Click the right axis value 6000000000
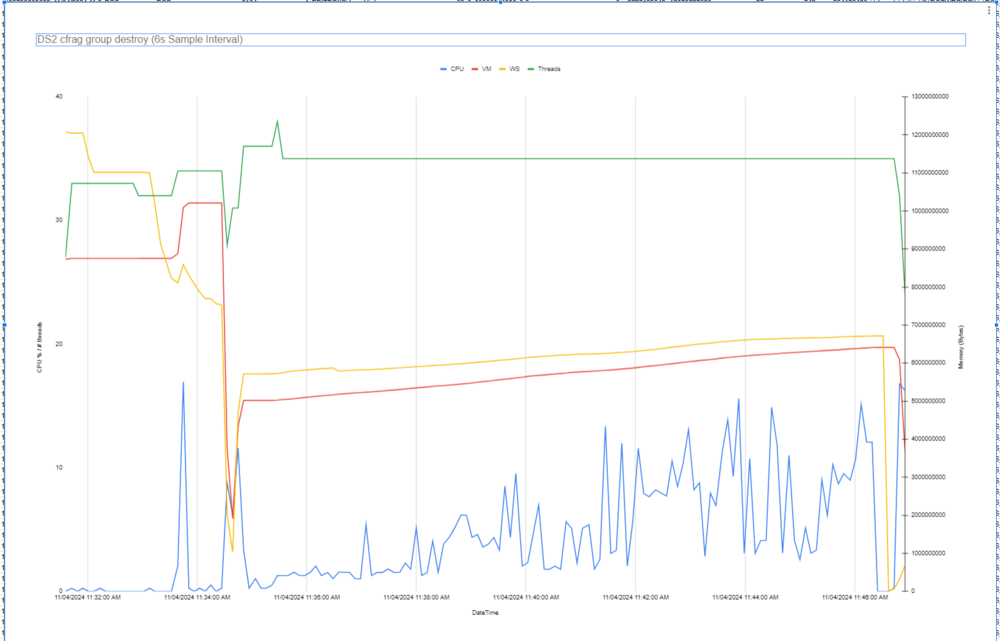 (929, 363)
